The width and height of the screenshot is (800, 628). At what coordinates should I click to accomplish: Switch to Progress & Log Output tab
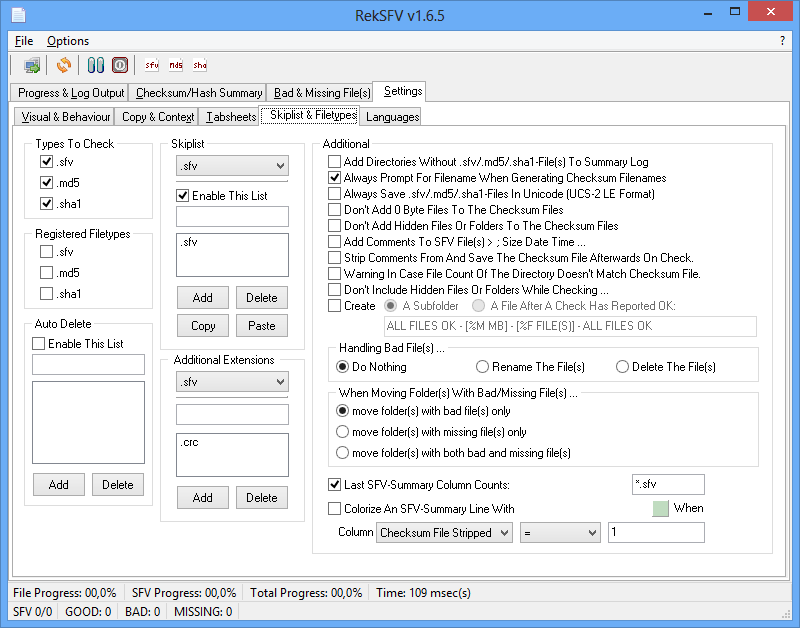pos(69,93)
